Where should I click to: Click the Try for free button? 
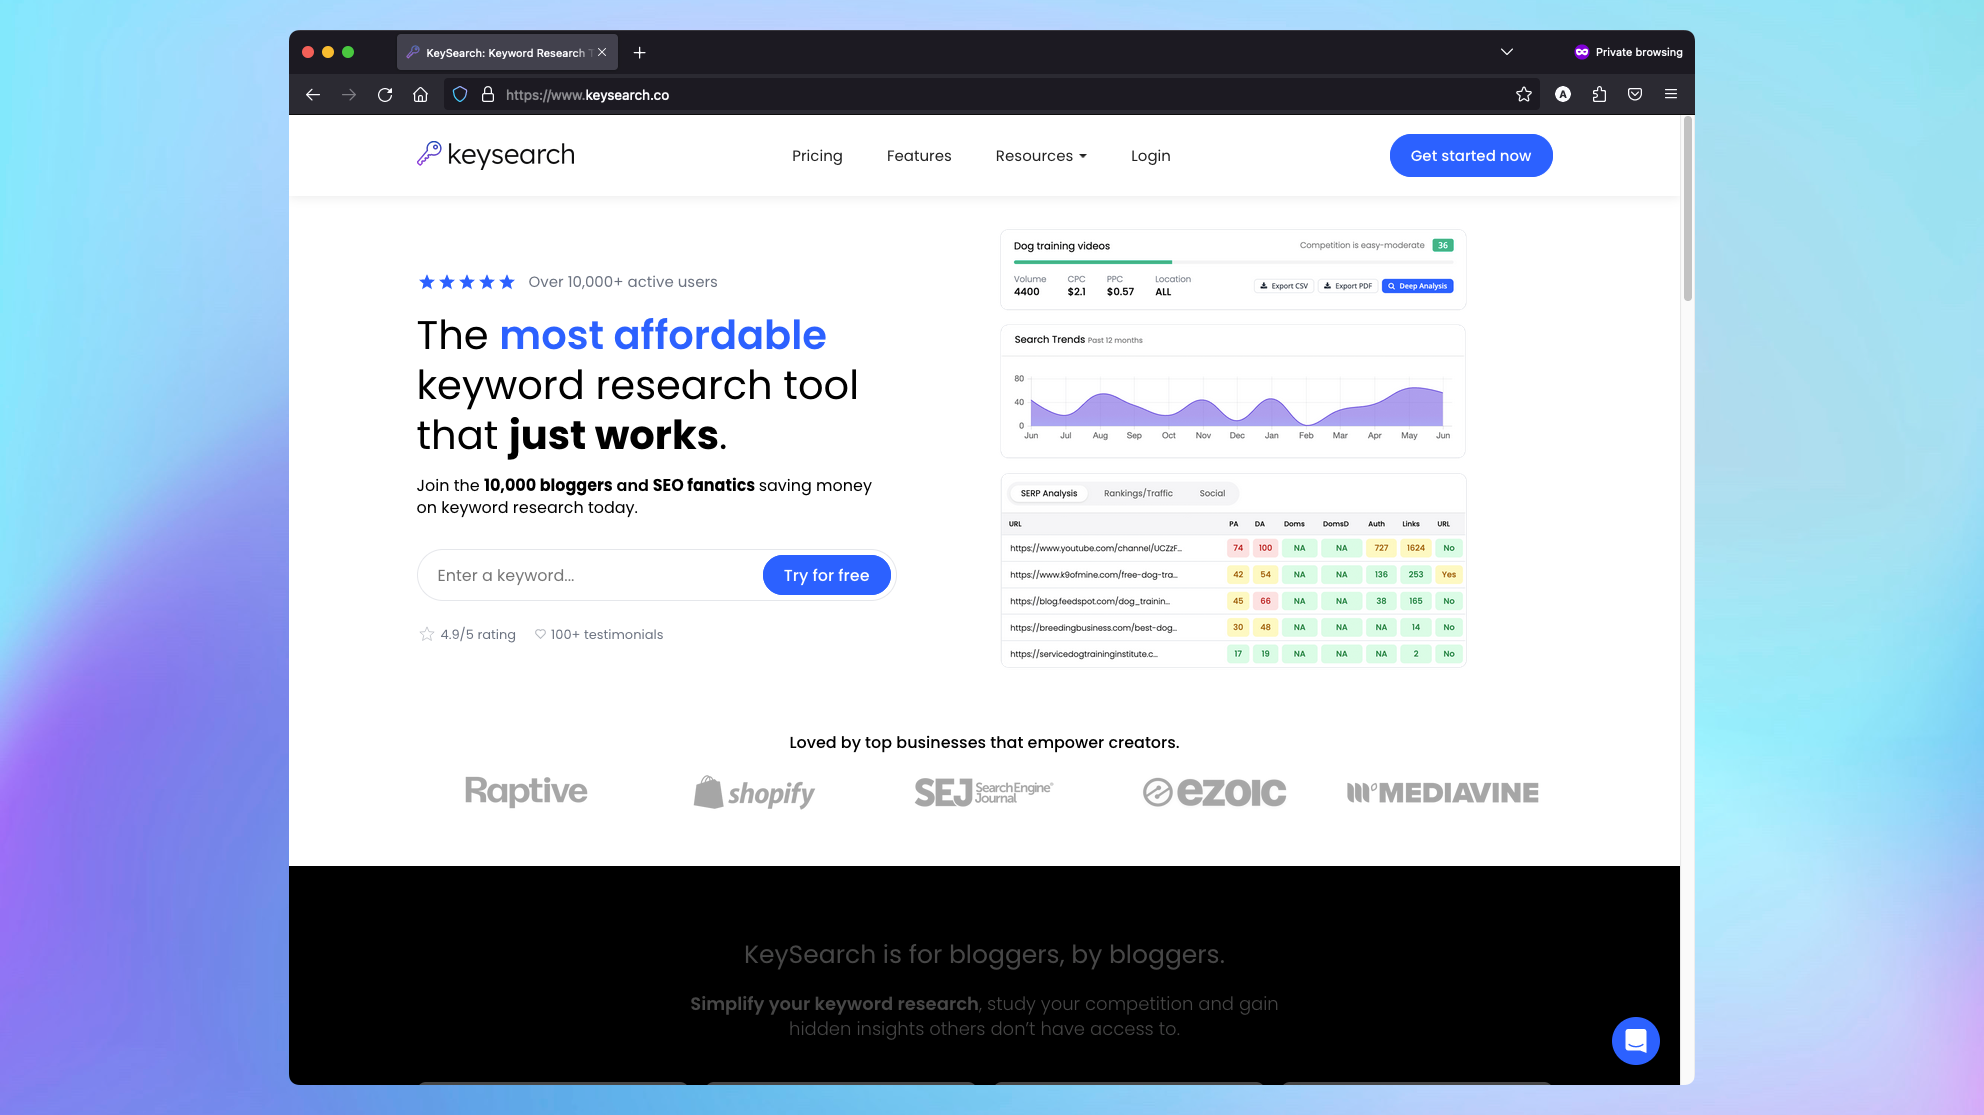tap(826, 575)
